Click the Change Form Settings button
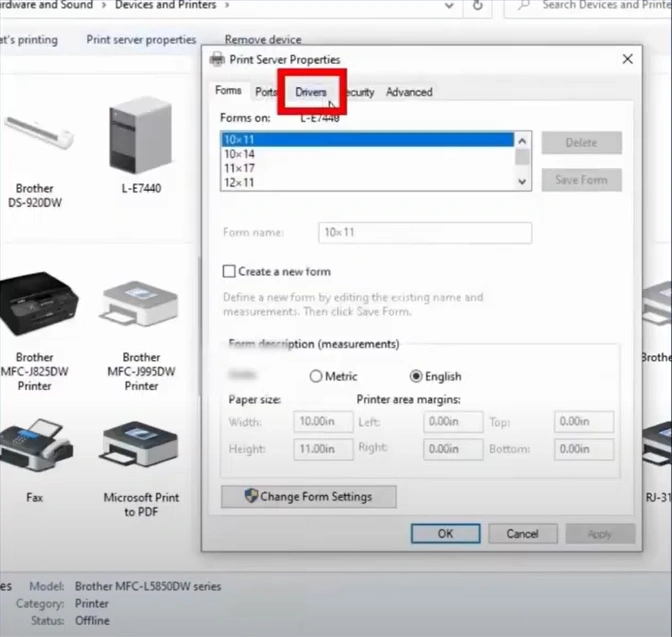This screenshot has width=672, height=637. point(308,497)
